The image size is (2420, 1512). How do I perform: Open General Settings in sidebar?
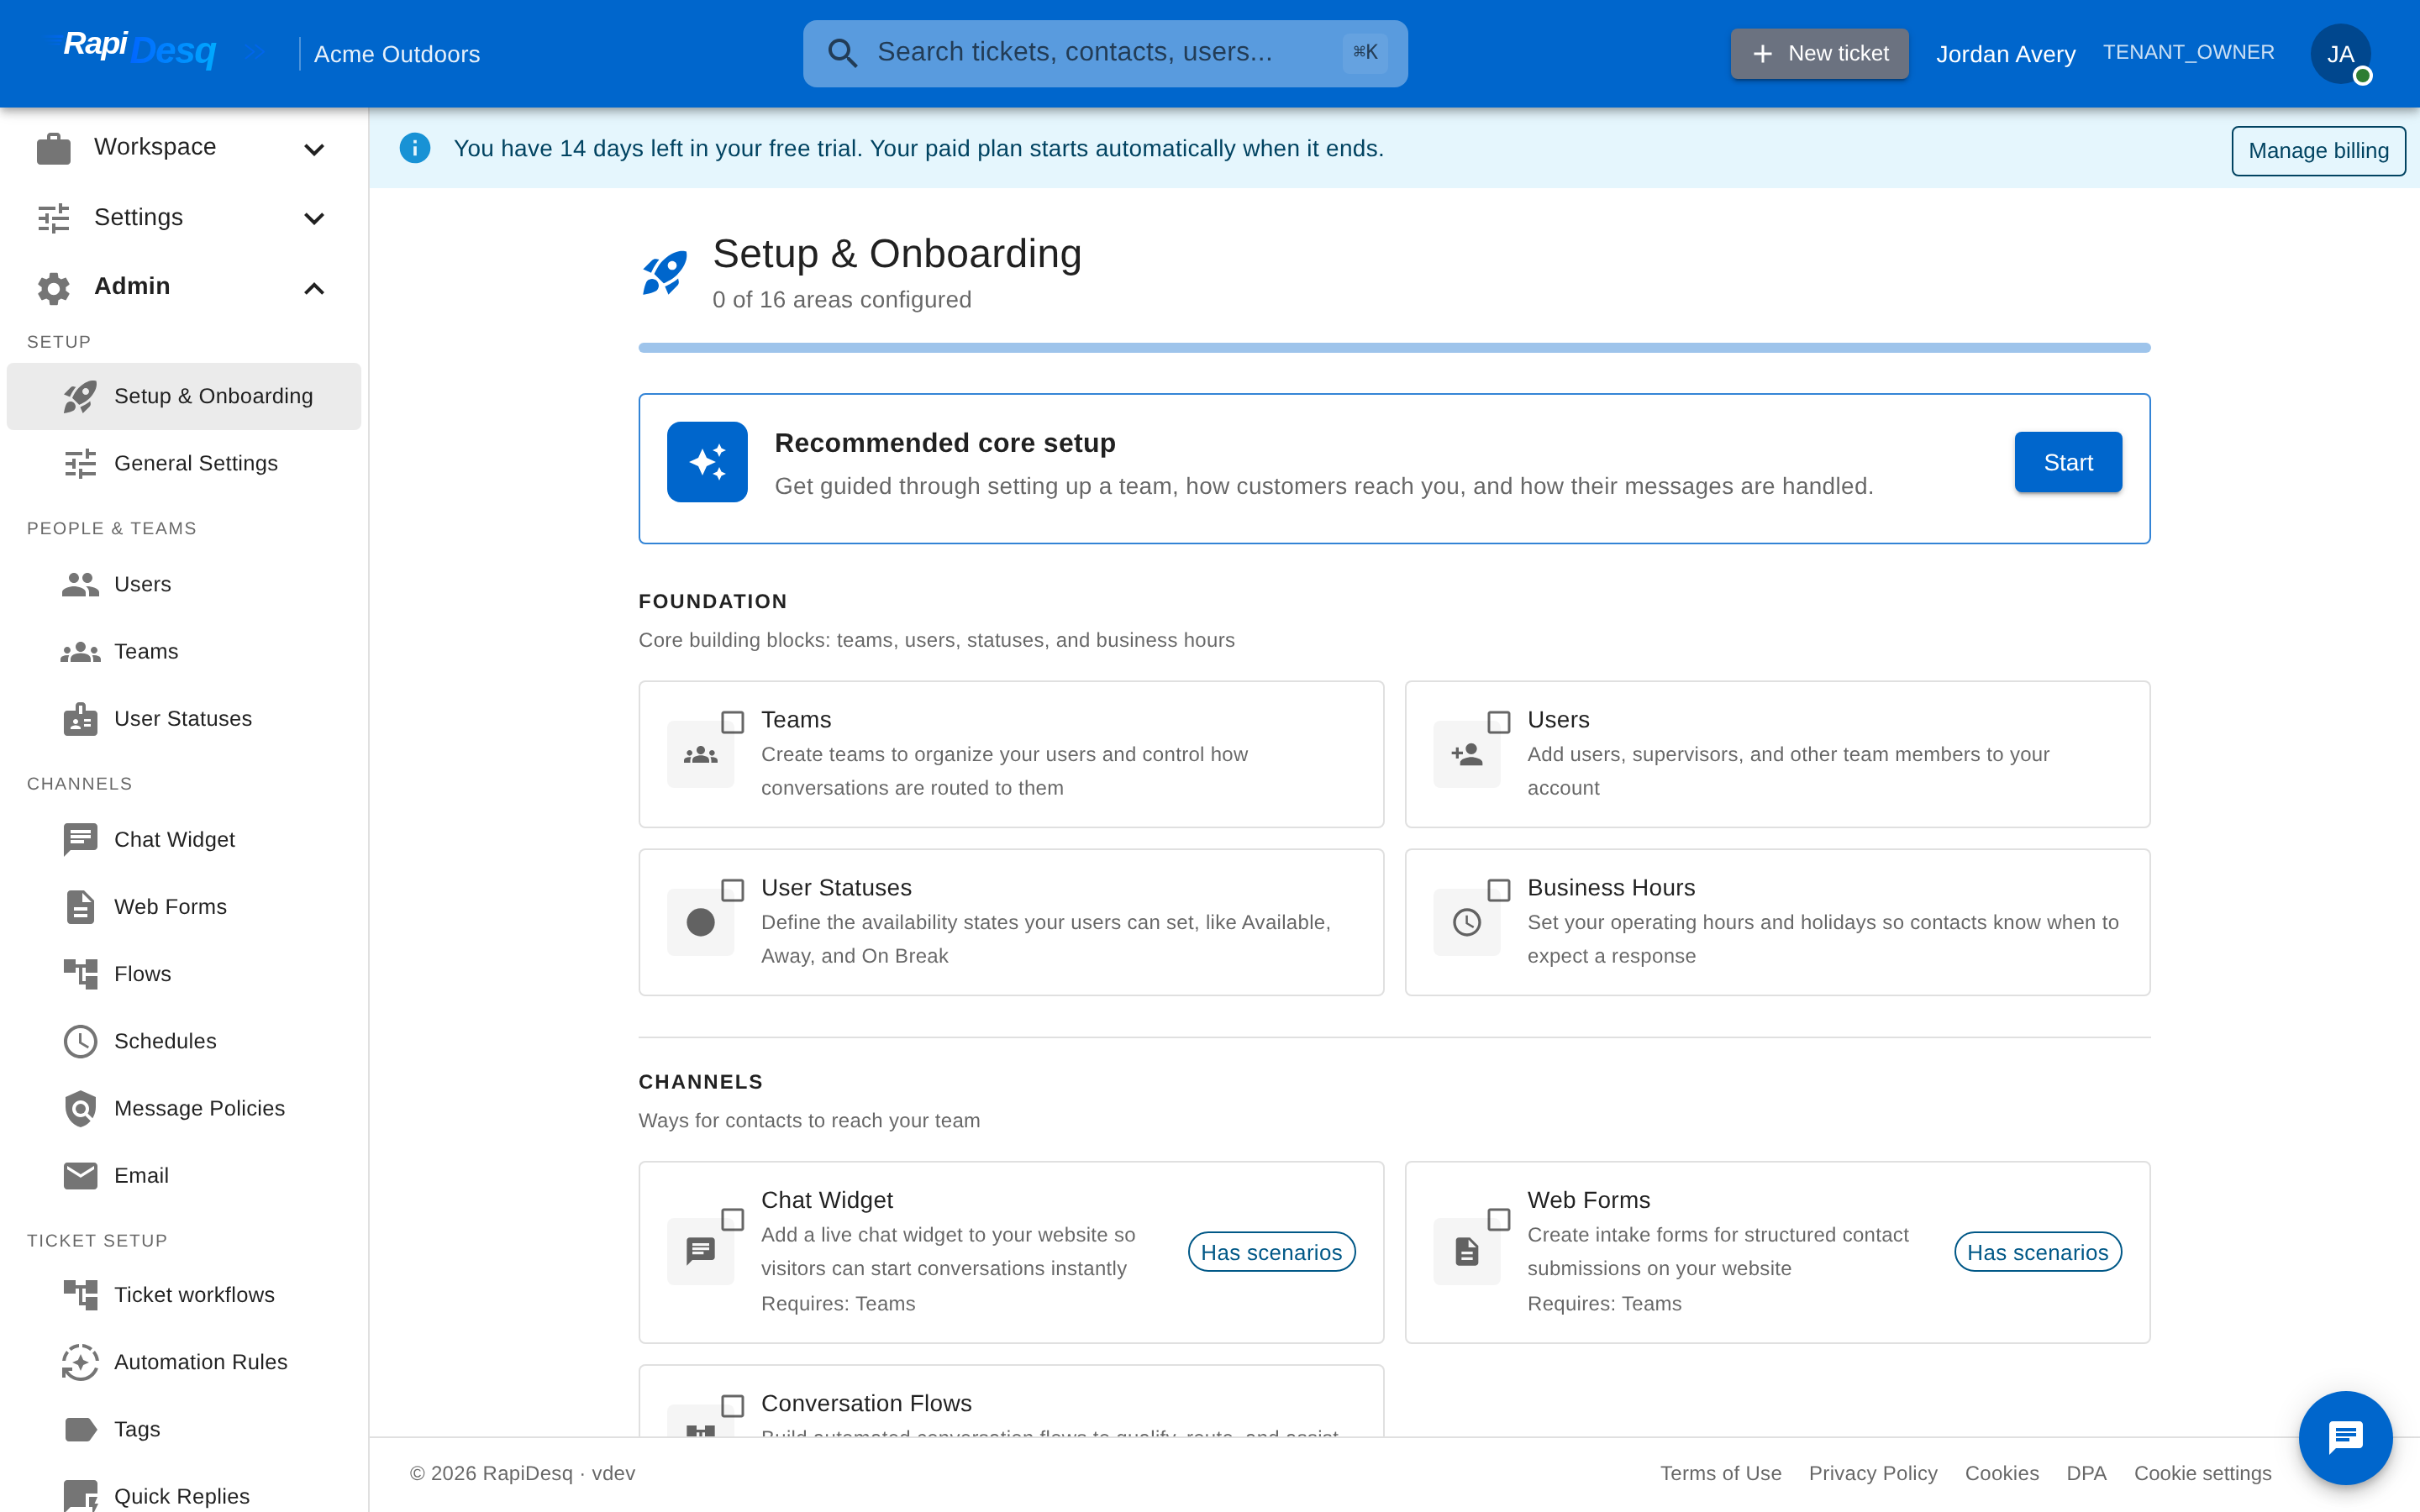click(184, 463)
